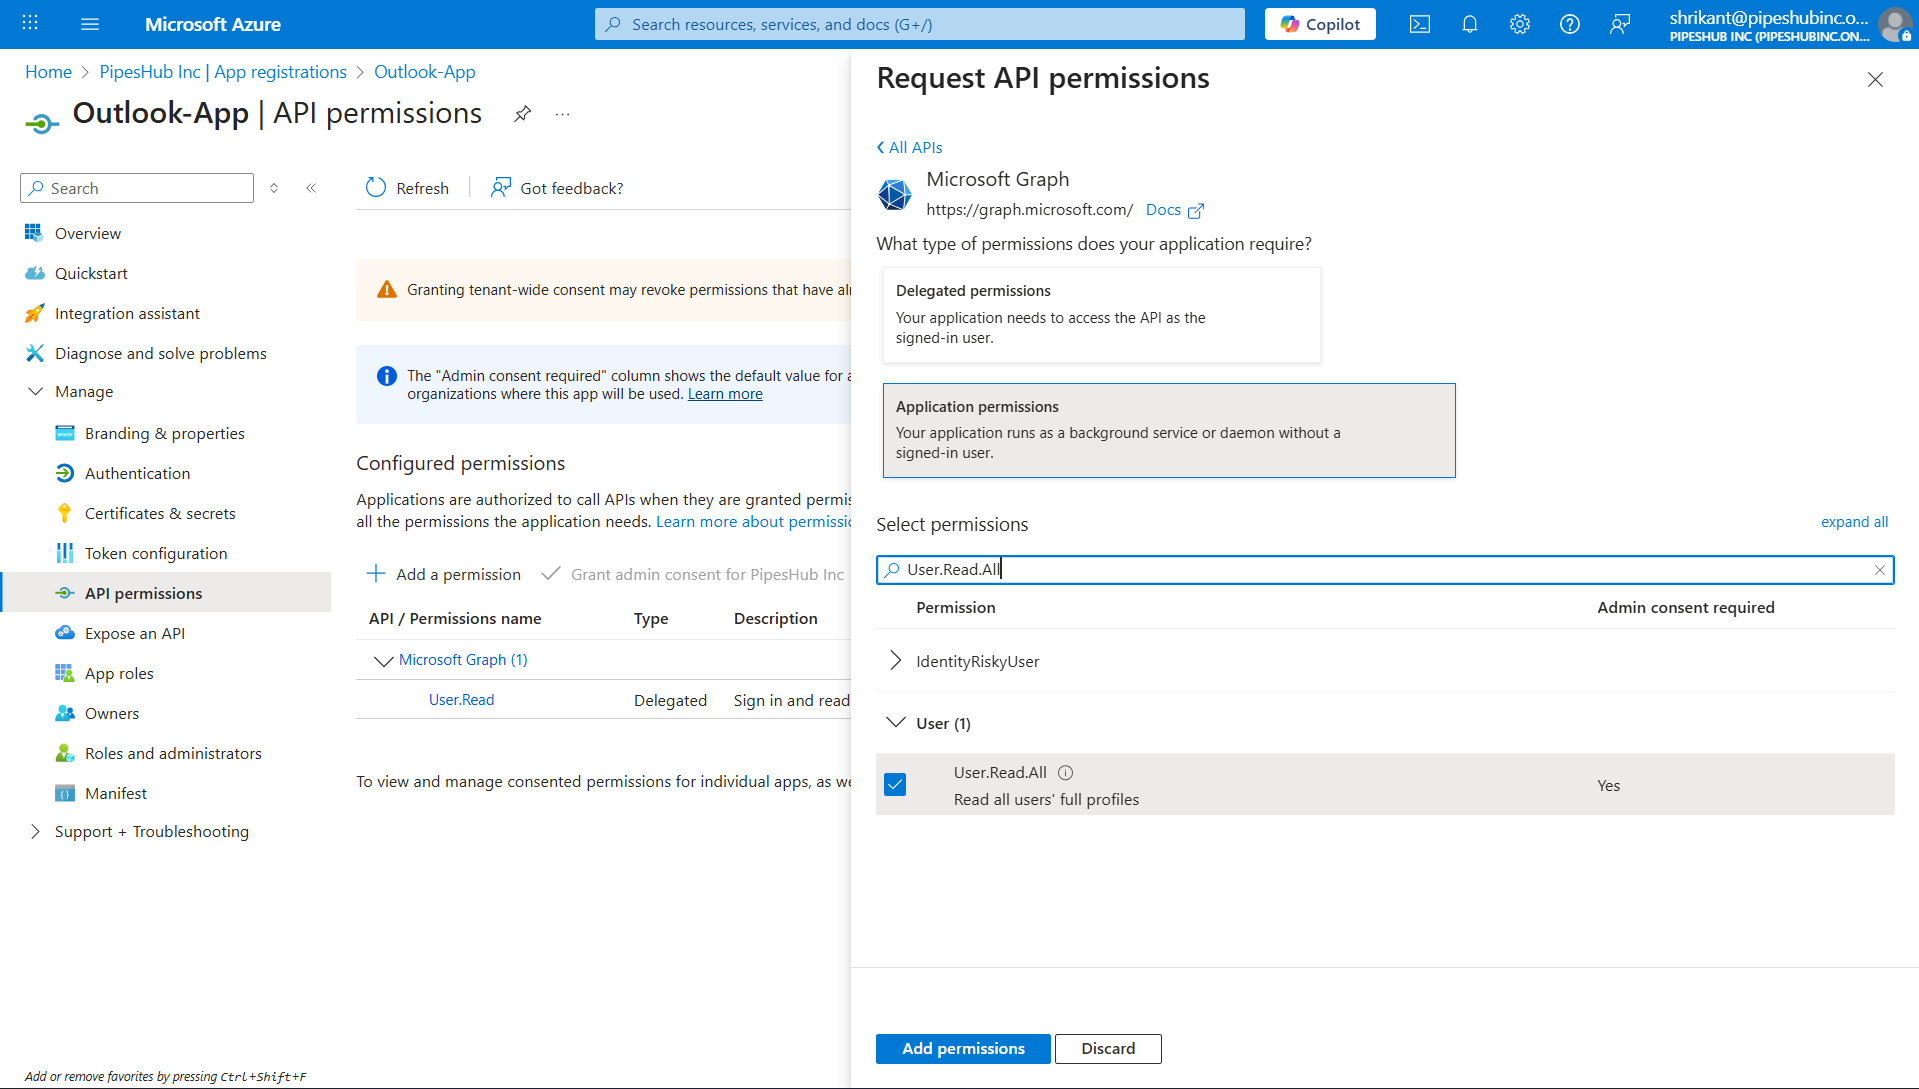The height and width of the screenshot is (1089, 1919).
Task: Clear the User.Read.All search field
Action: click(1880, 569)
